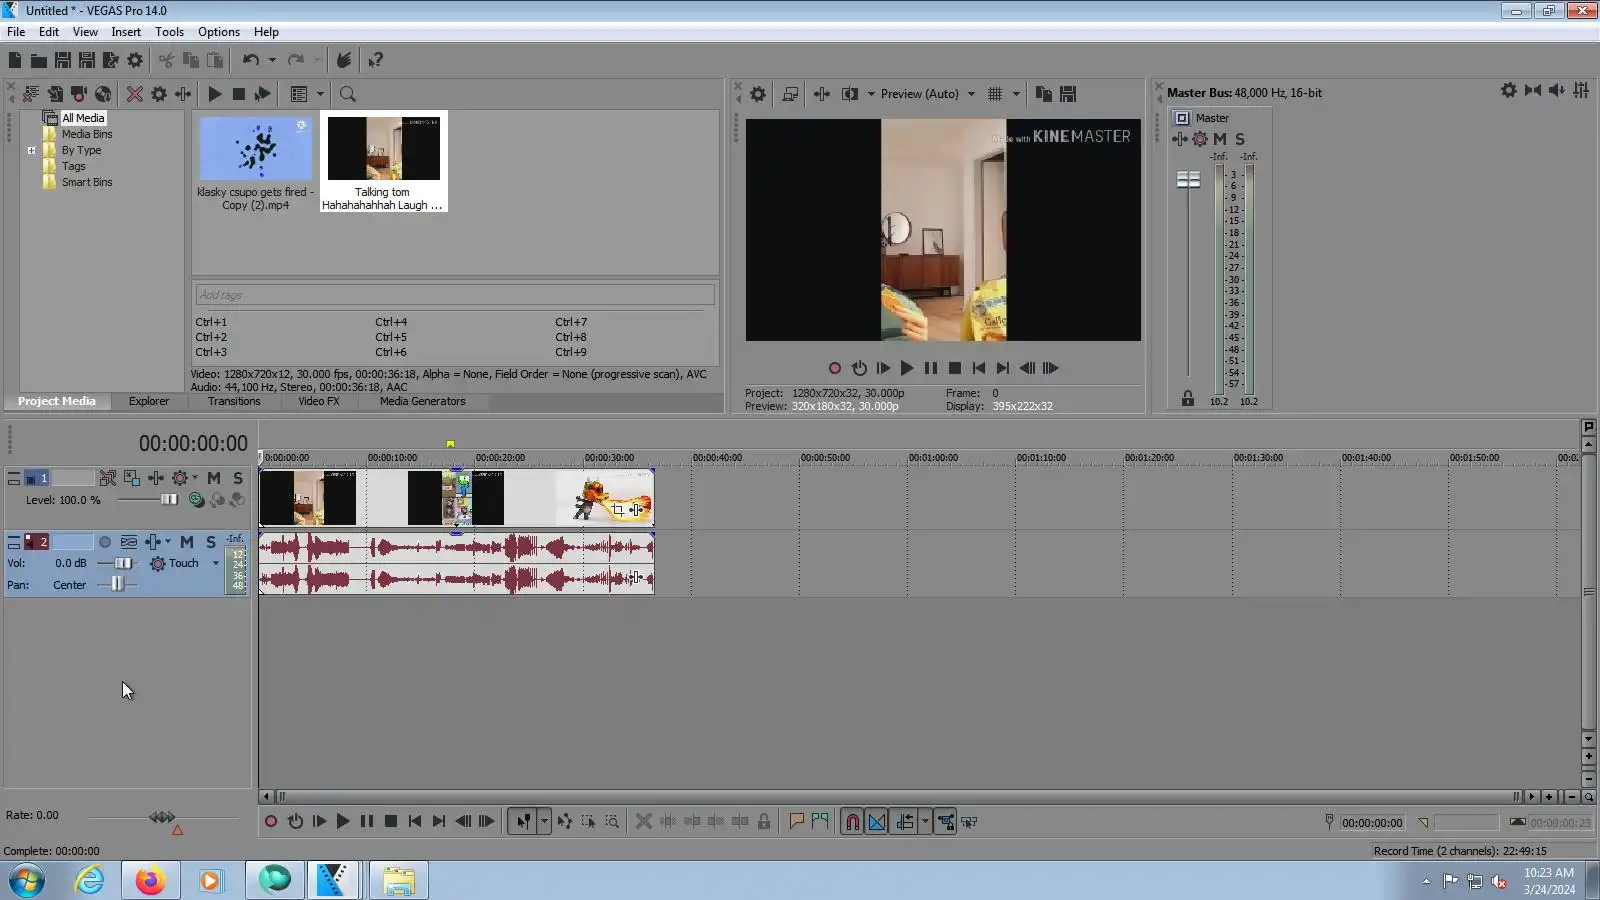This screenshot has width=1600, height=900.
Task: Click the Undo arrow icon
Action: 251,60
